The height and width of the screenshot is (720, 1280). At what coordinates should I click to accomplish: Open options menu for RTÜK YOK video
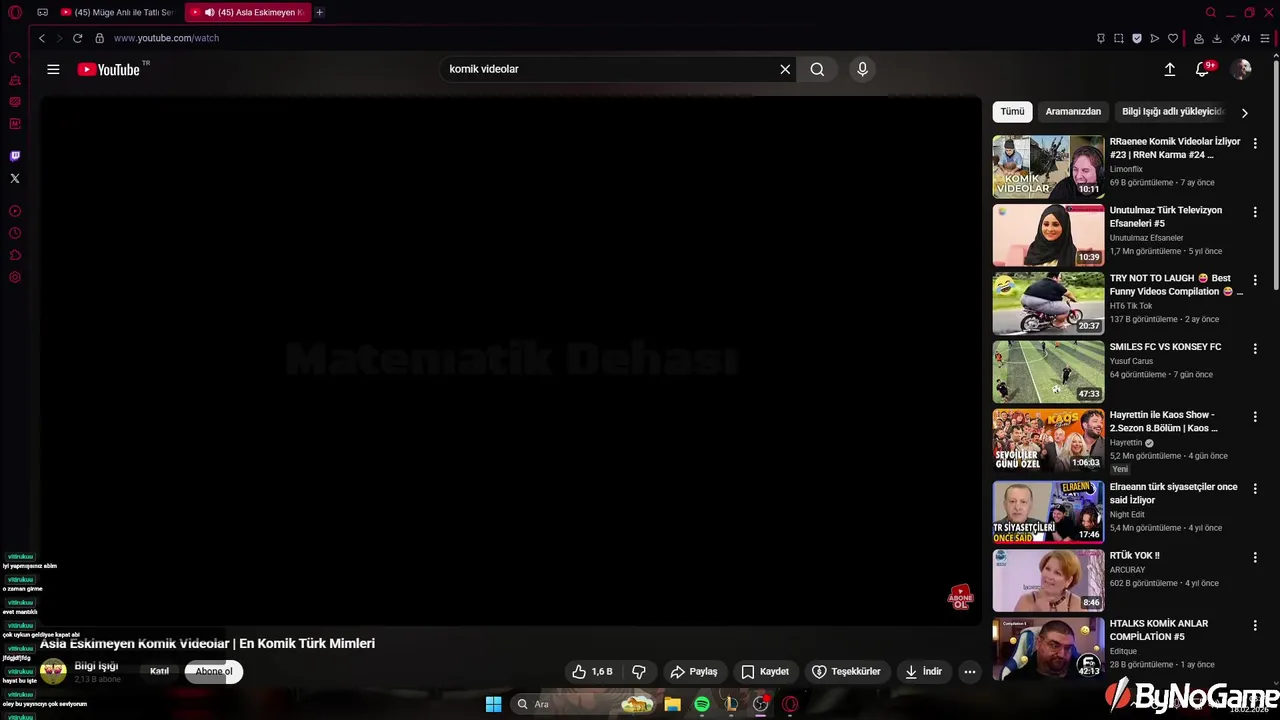point(1255,557)
